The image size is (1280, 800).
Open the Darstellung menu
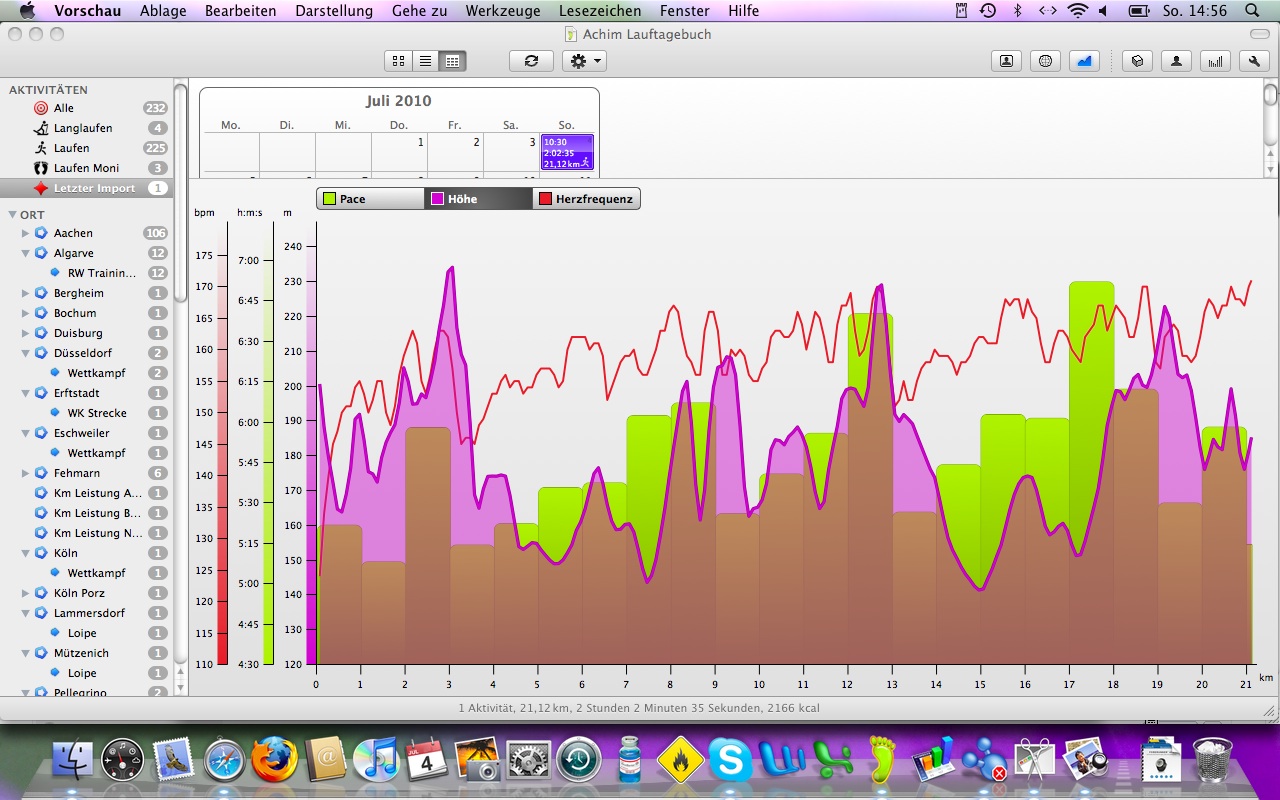(333, 11)
